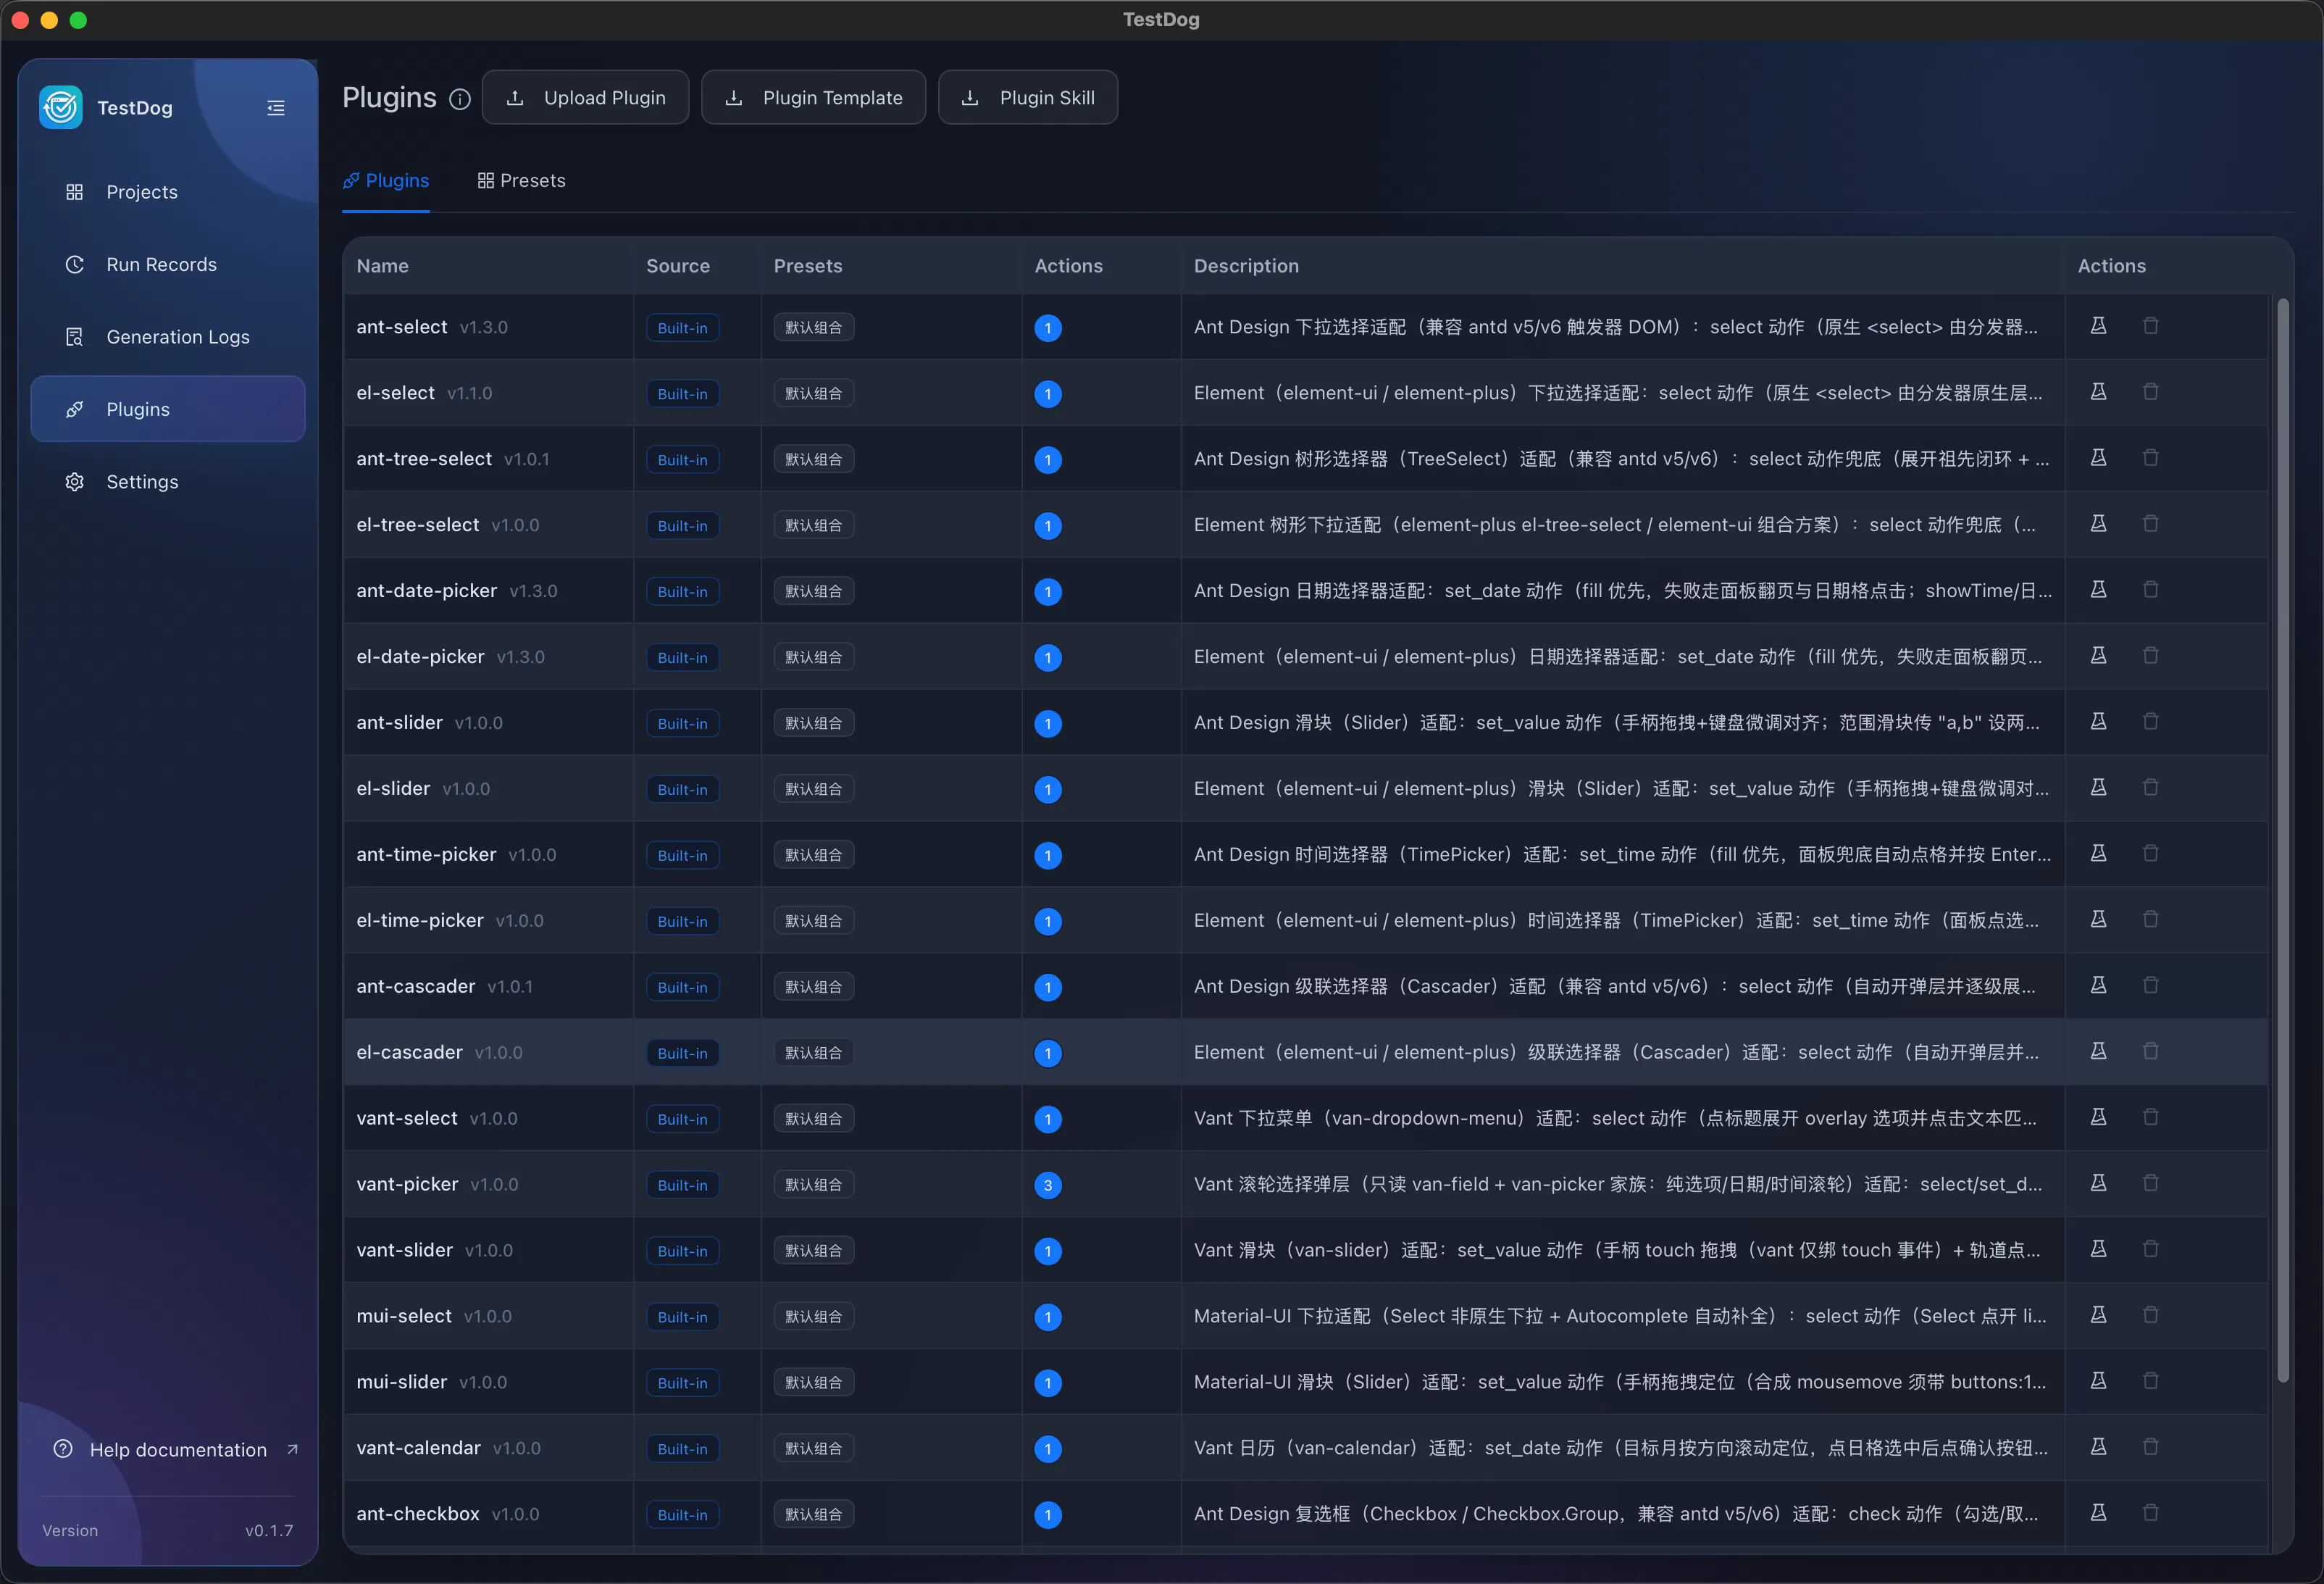Click the vant-select plugin name
The width and height of the screenshot is (2324, 1584).
407,1119
